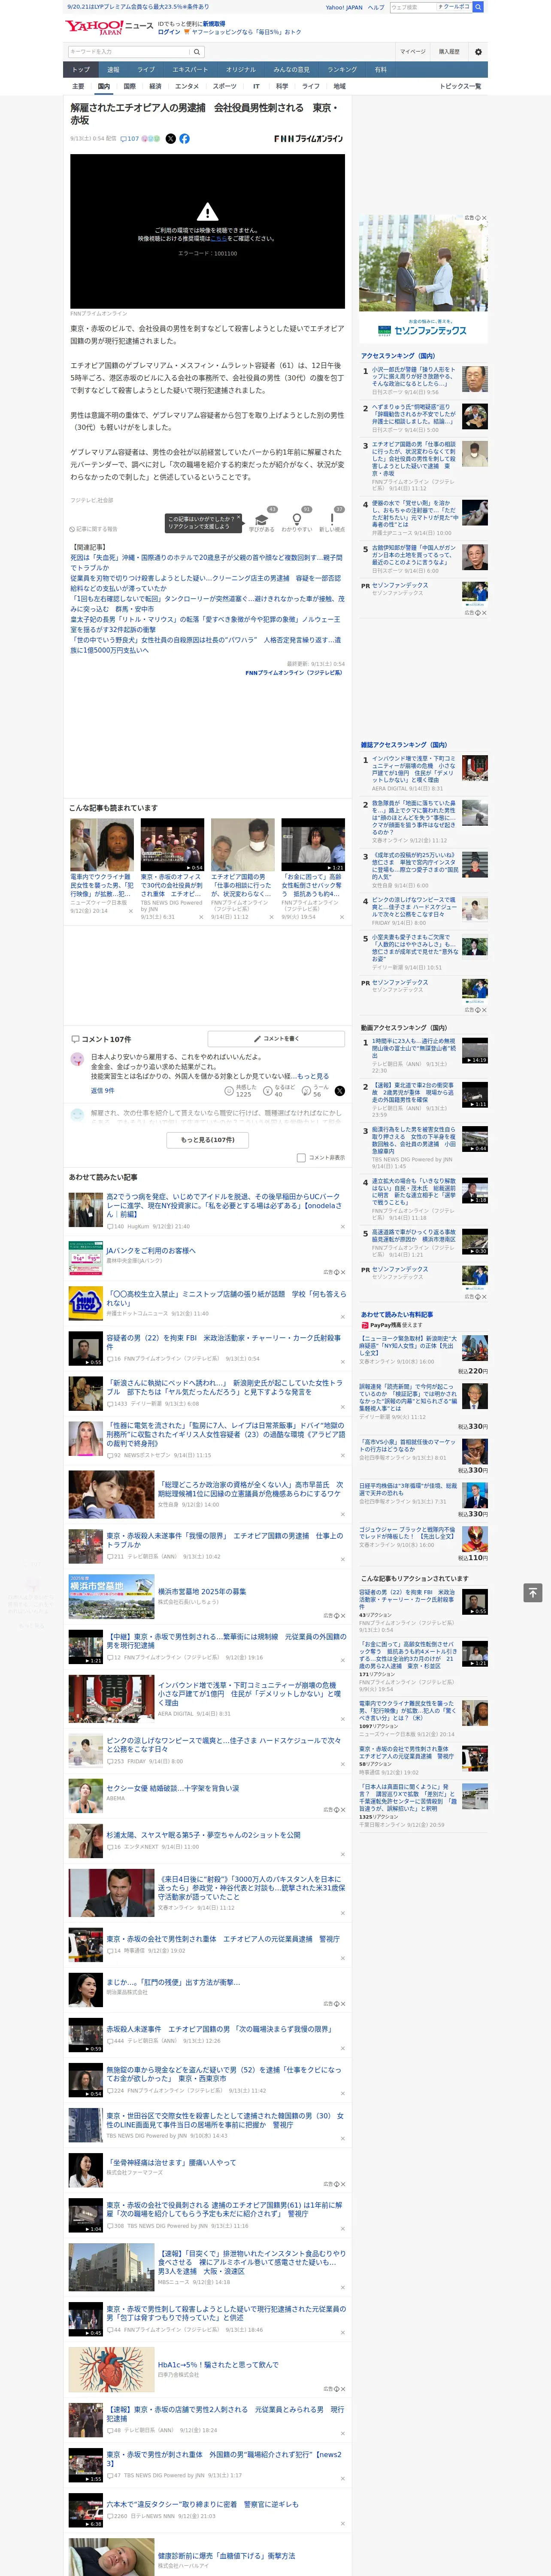Open 六本木で"違反タクシー"取り締まり article
Screen dimensions: 551x2576
click(x=203, y=2504)
